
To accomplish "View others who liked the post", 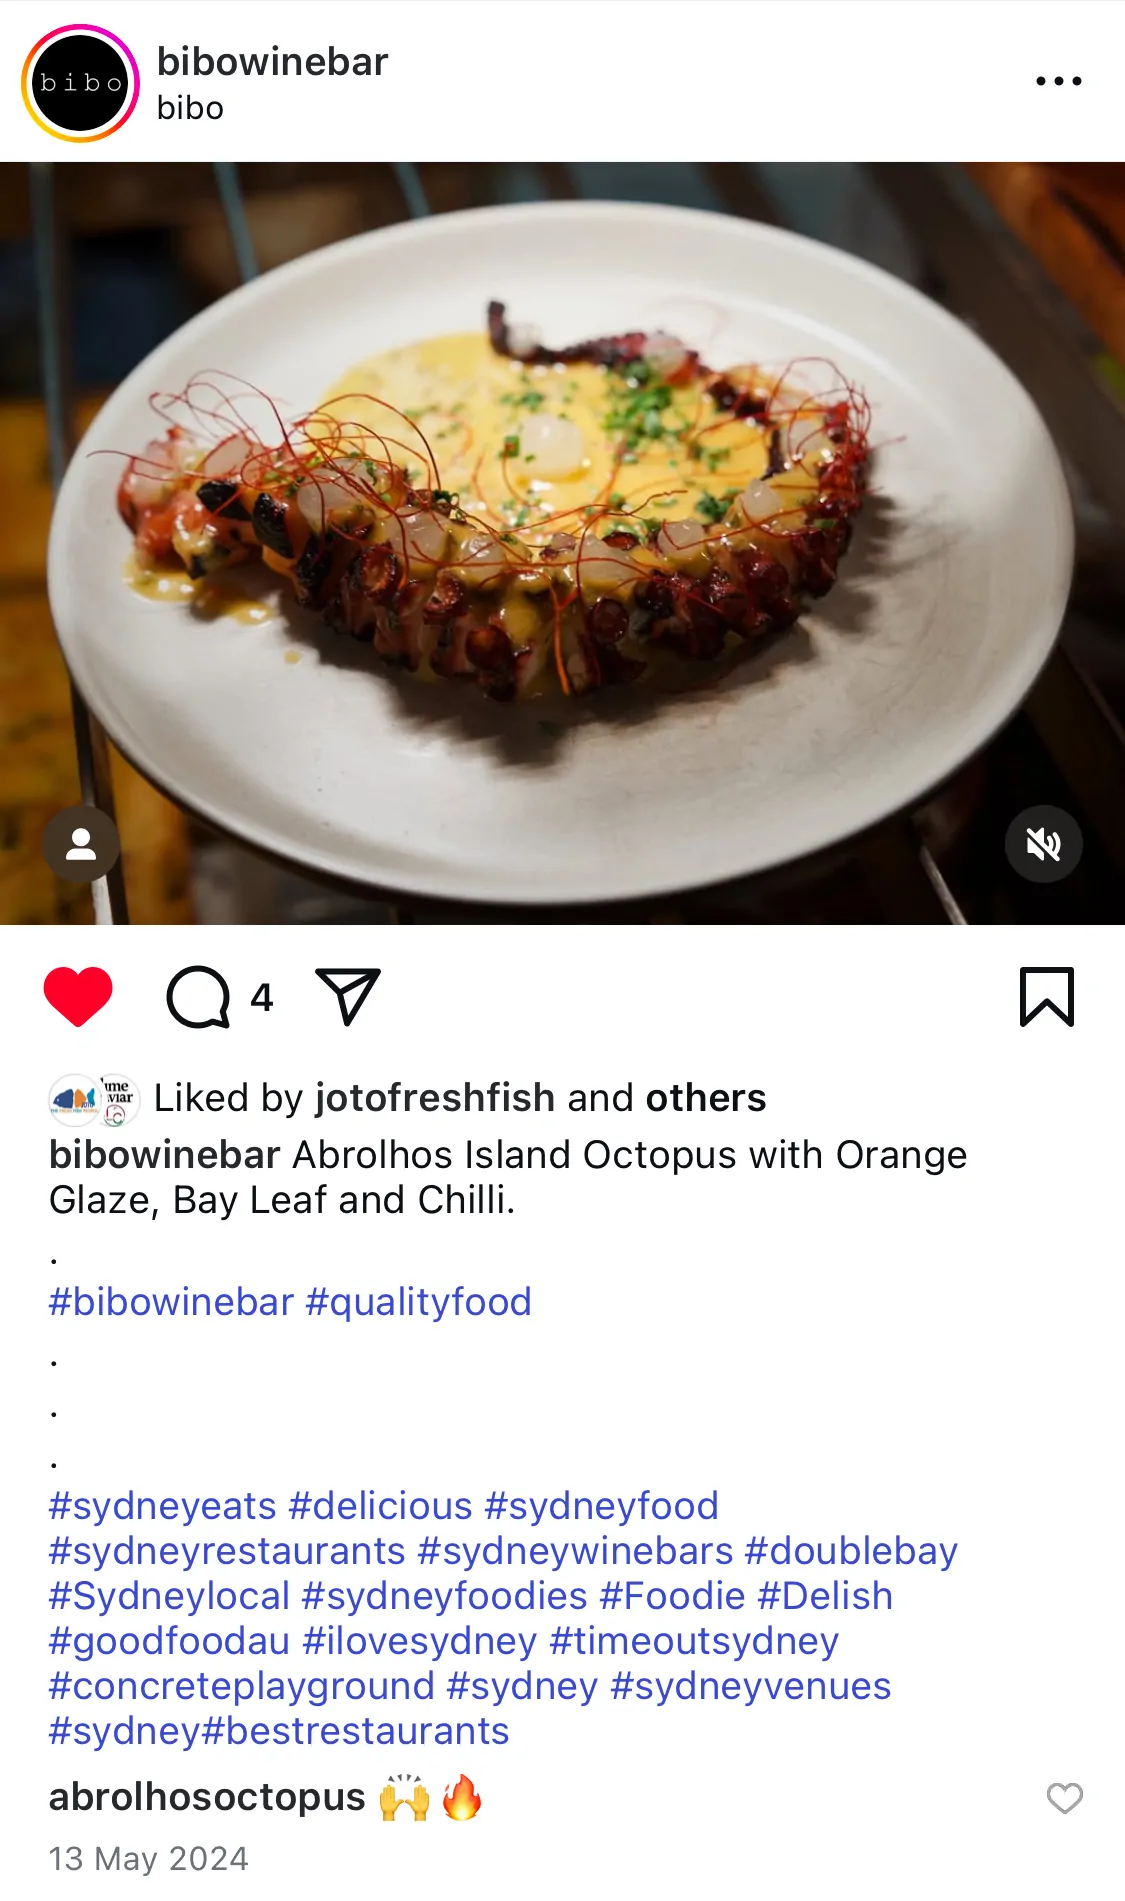I will coord(705,1098).
